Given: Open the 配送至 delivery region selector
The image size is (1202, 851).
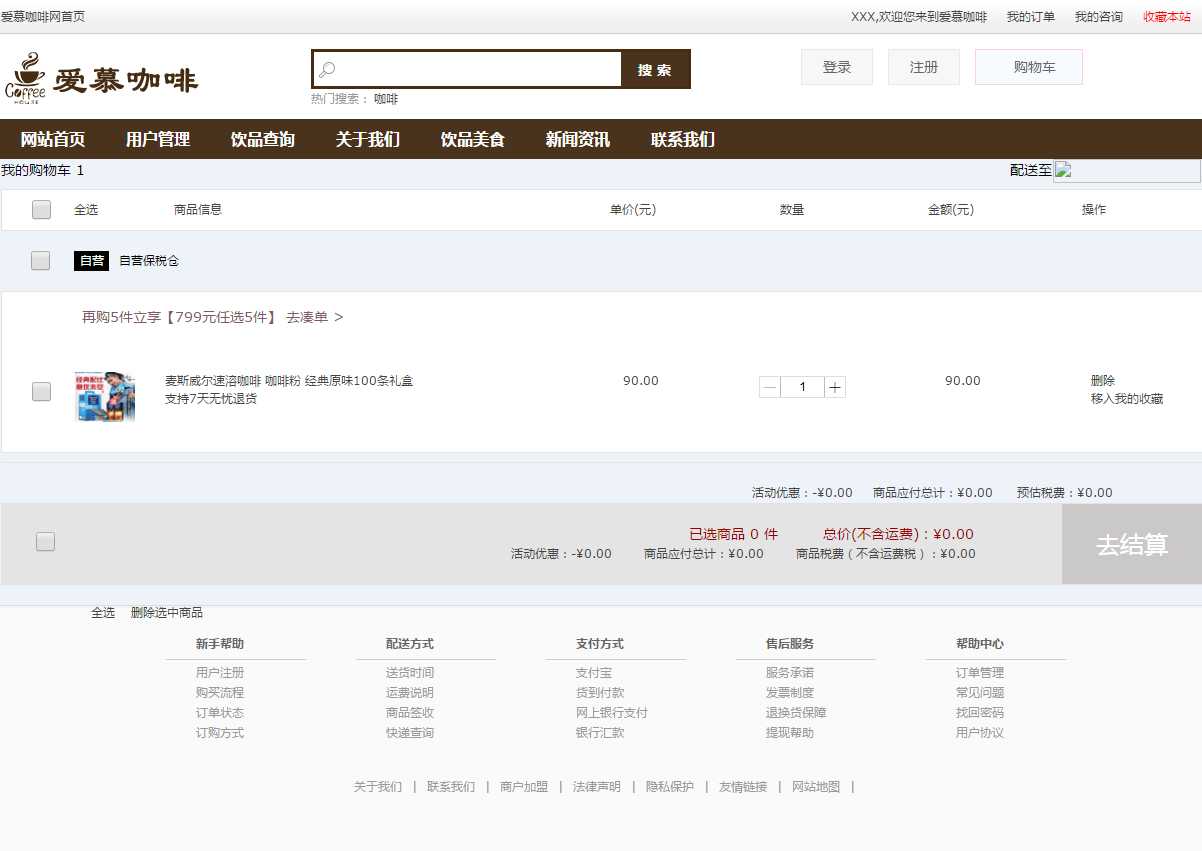Looking at the screenshot, I should pos(1127,171).
